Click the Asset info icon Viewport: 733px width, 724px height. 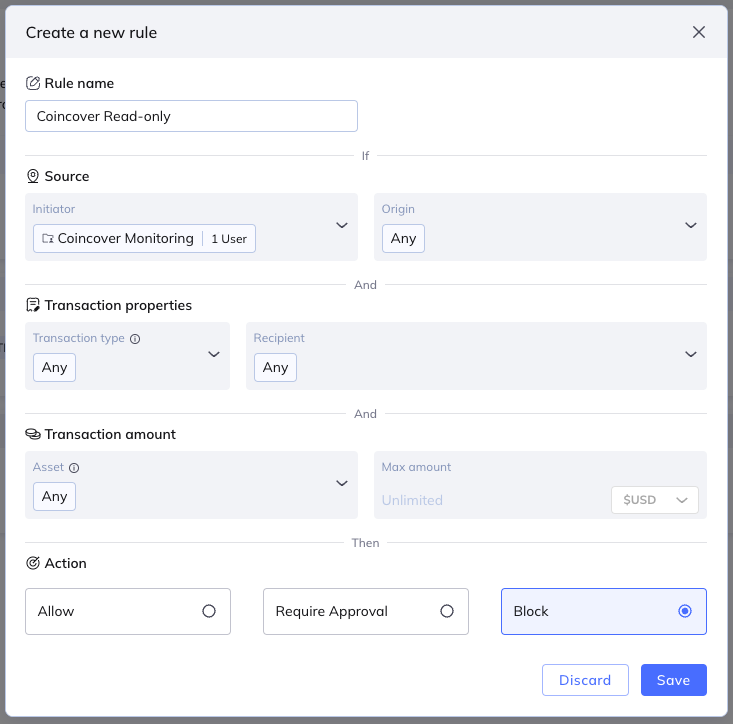tap(74, 468)
